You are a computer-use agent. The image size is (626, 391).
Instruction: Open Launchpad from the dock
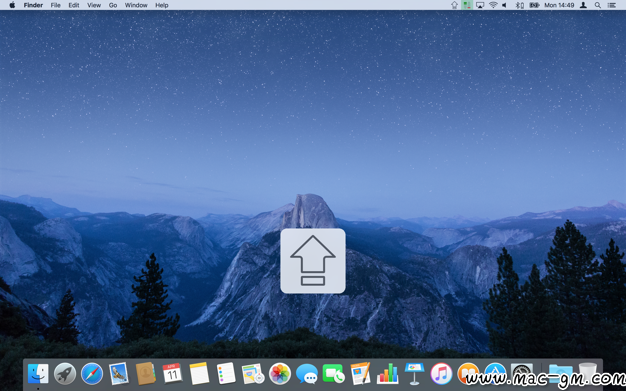65,374
